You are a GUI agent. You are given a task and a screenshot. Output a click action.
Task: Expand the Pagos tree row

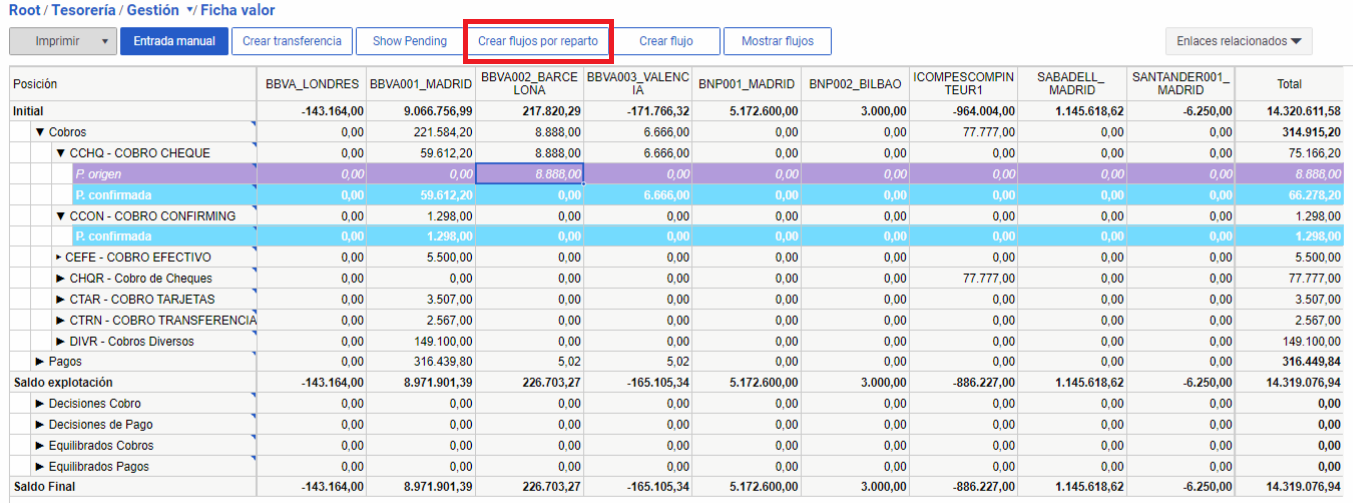click(x=40, y=362)
